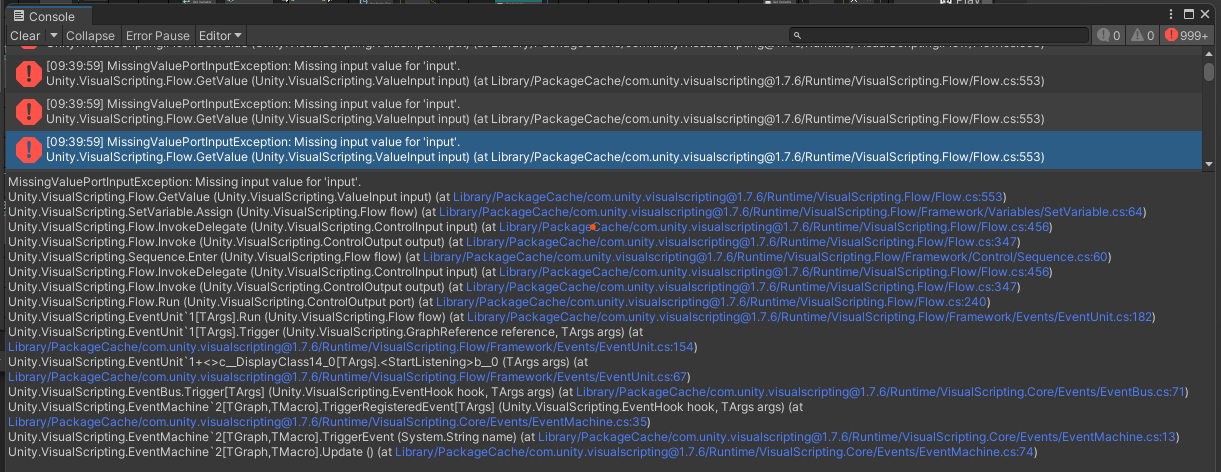
Task: Open the EventMachine.cs:35 source link
Action: pyautogui.click(x=328, y=422)
